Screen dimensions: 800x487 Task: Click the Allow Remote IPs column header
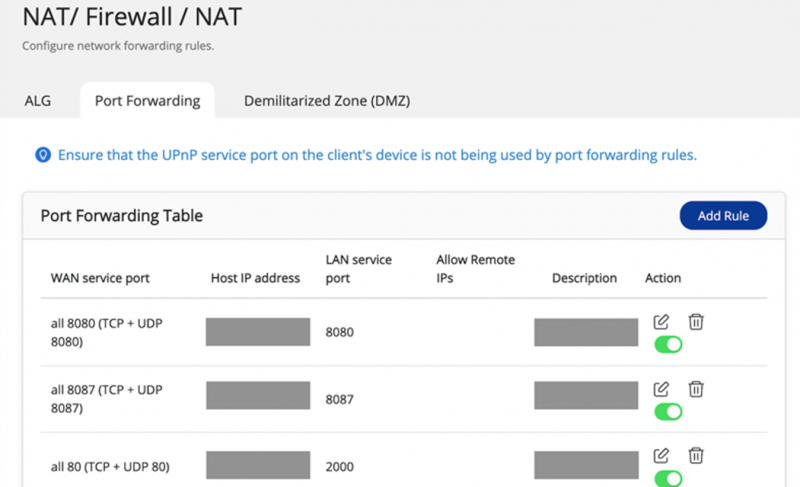[475, 269]
